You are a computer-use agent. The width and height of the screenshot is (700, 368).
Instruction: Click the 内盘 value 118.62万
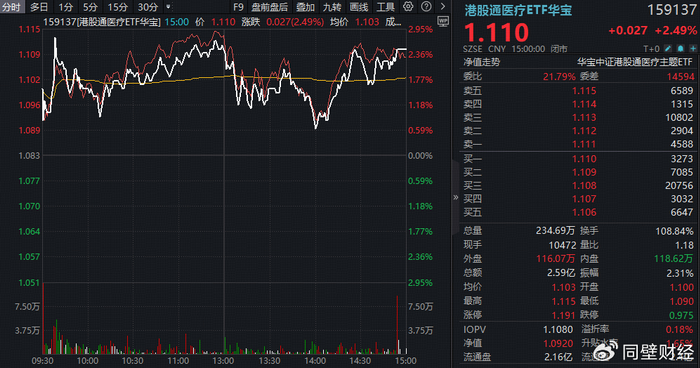click(675, 259)
